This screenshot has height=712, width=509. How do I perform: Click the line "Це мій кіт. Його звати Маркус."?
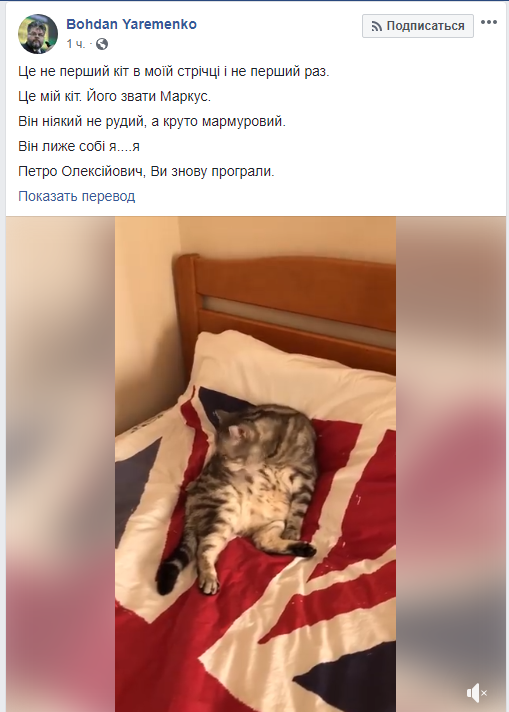click(114, 96)
